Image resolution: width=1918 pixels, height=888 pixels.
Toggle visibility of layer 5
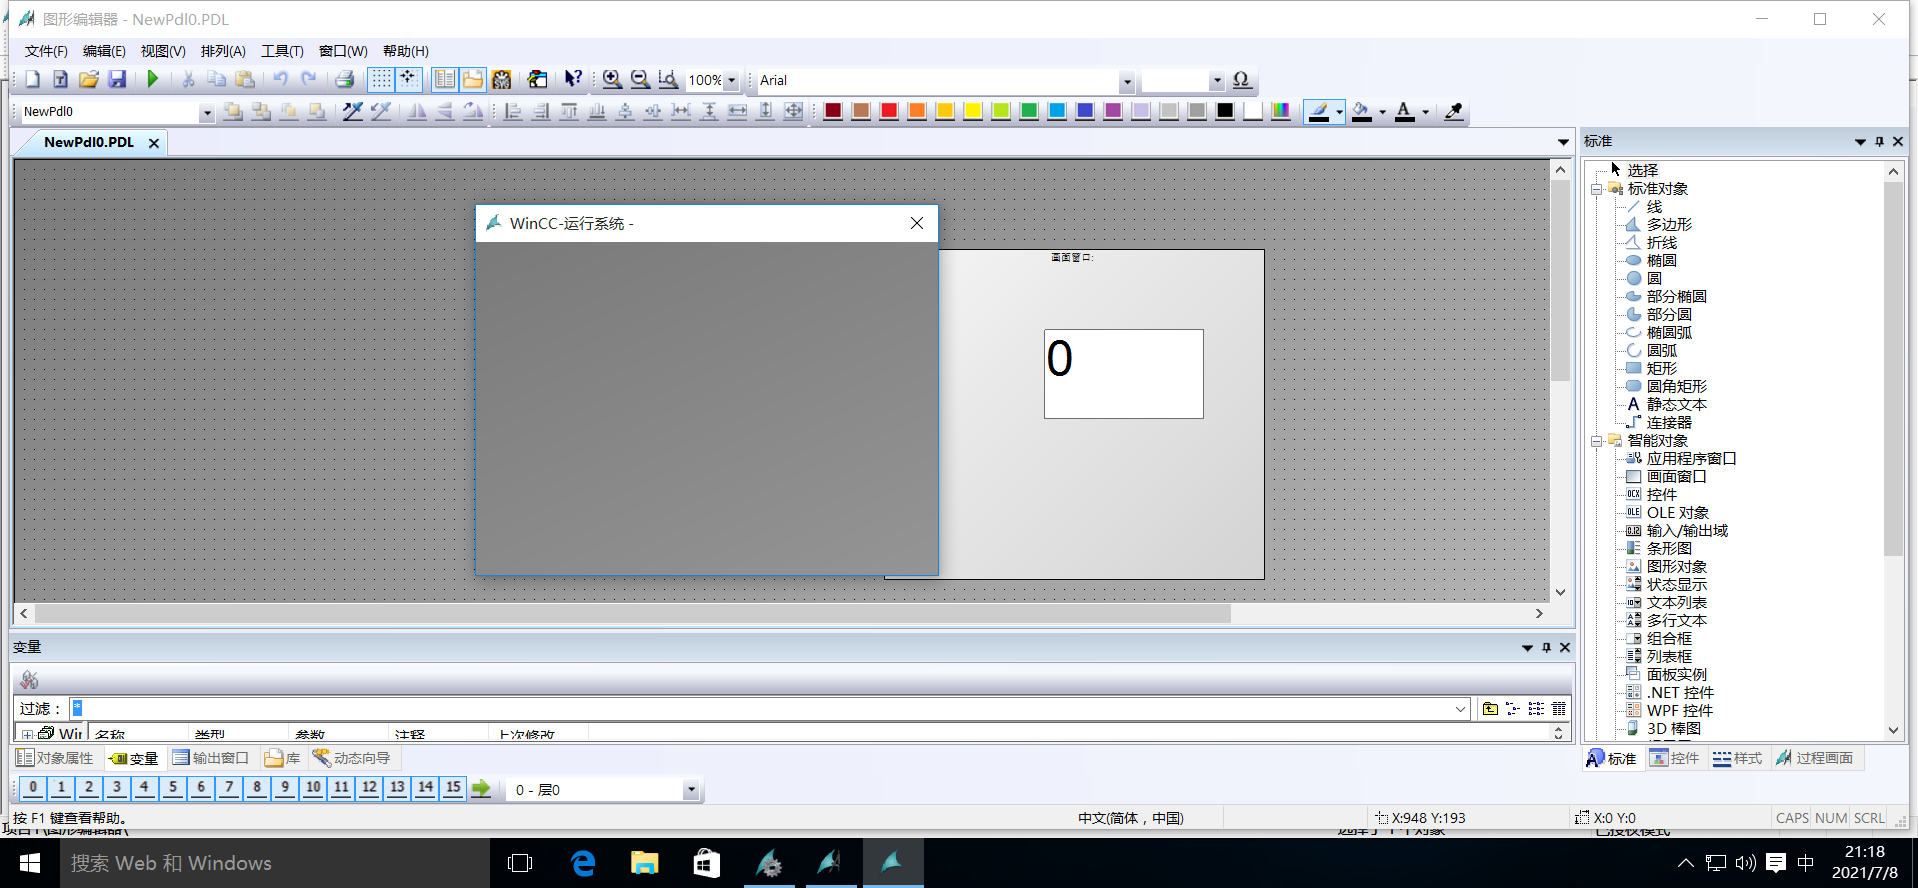click(x=173, y=788)
